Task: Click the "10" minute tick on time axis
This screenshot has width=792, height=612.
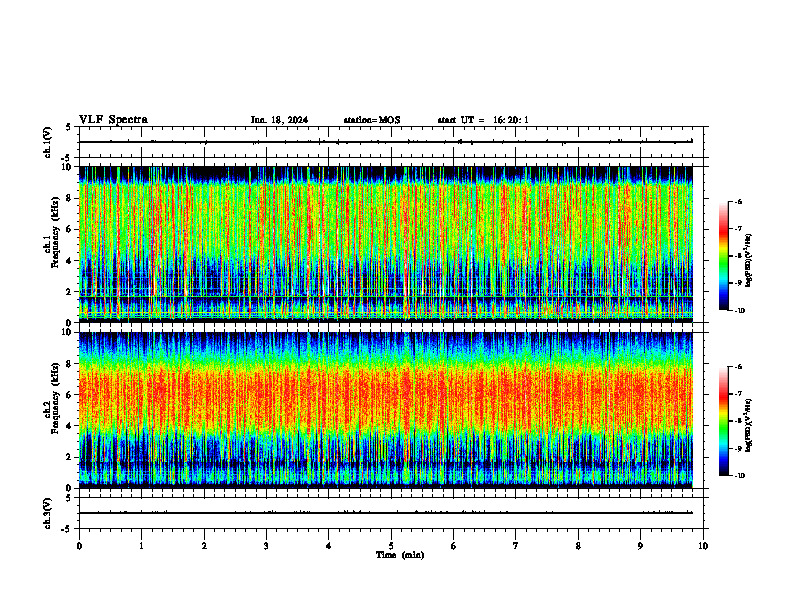Action: point(703,546)
